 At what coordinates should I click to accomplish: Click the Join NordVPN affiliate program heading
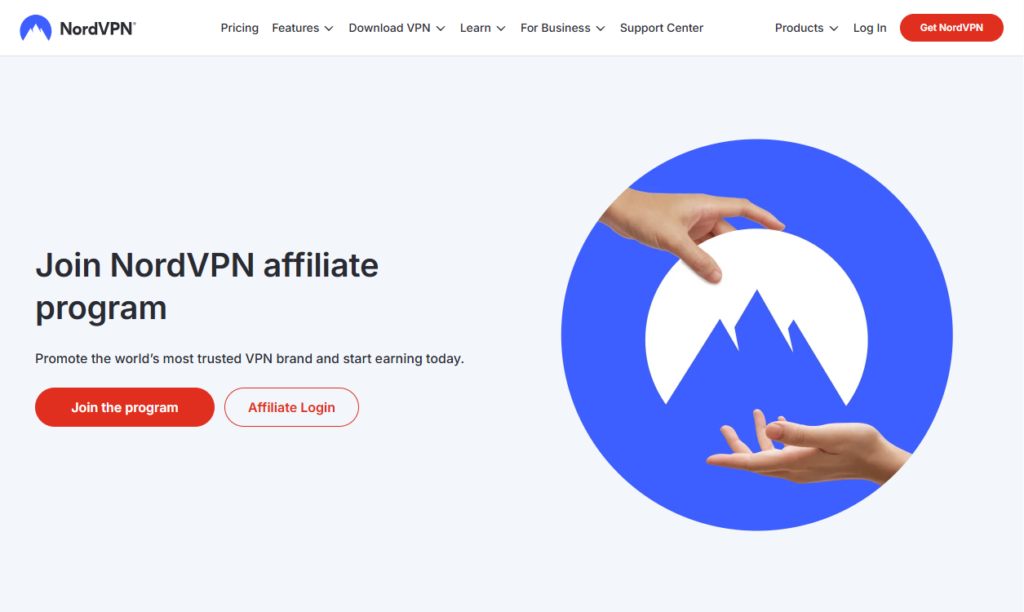click(x=207, y=286)
